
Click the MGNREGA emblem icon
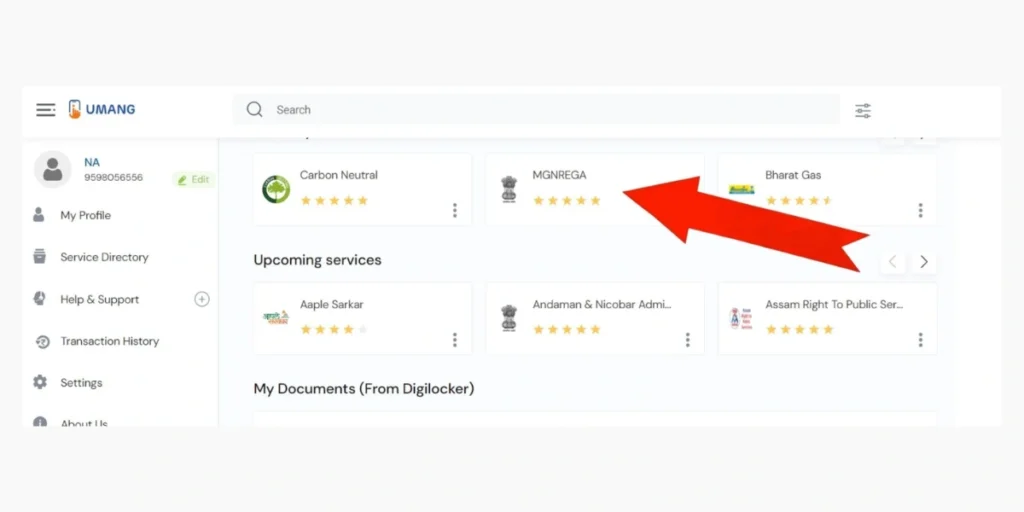click(509, 189)
